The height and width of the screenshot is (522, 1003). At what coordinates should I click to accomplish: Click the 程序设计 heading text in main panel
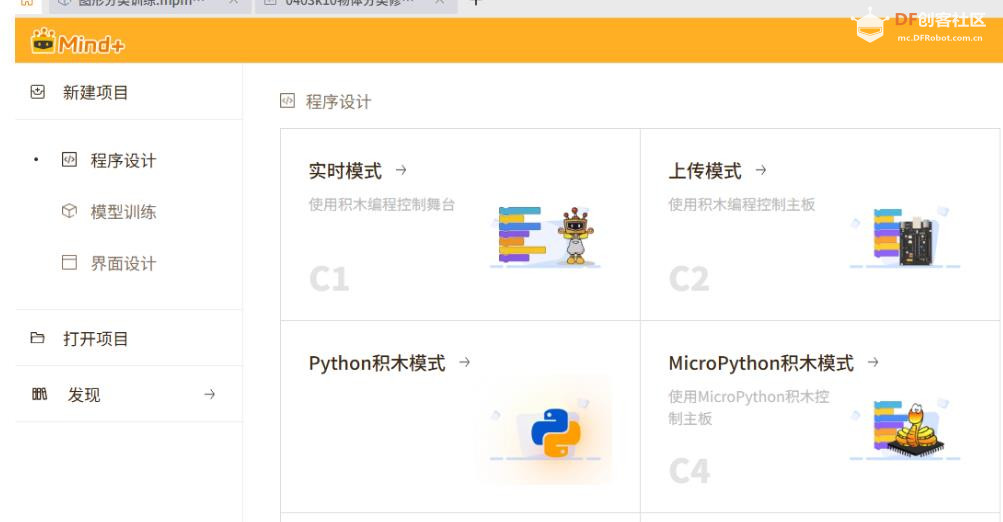click(x=338, y=102)
